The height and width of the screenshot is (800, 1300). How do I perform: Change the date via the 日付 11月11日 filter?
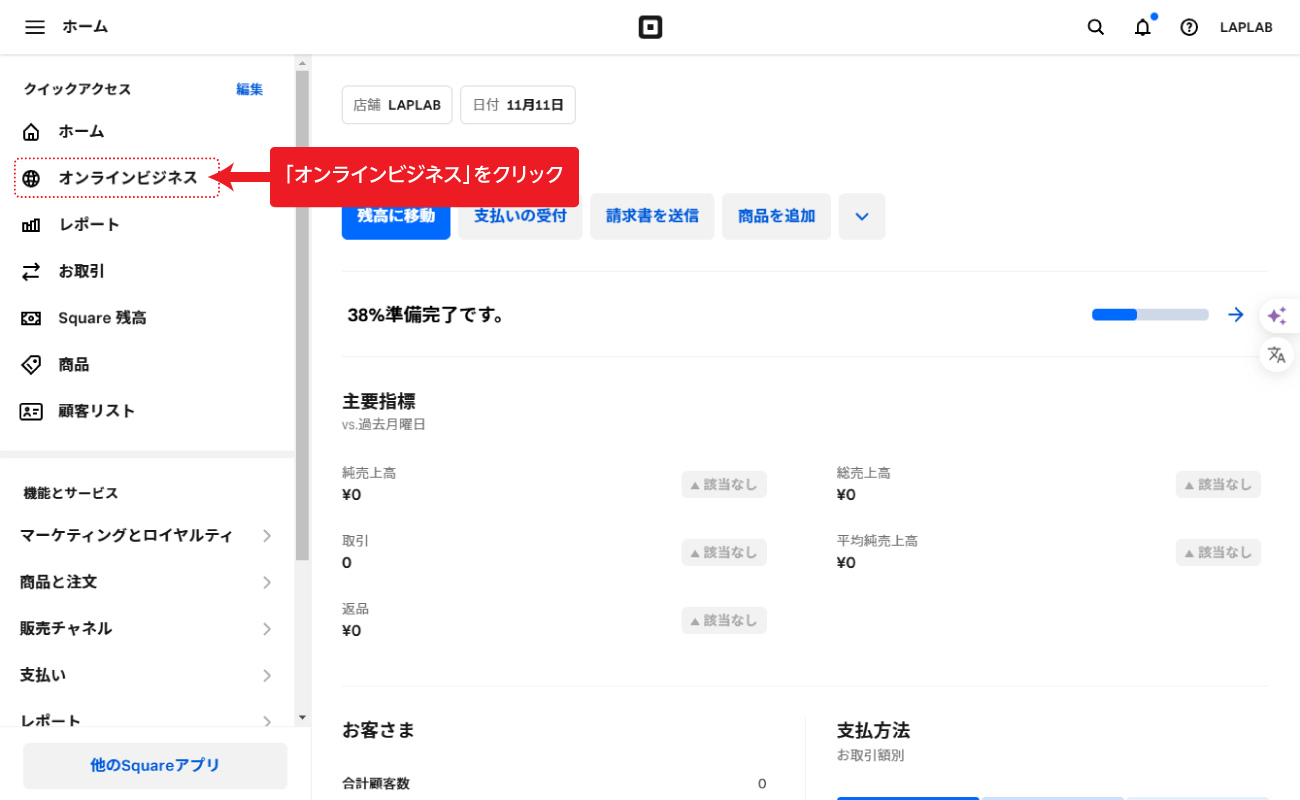point(518,104)
